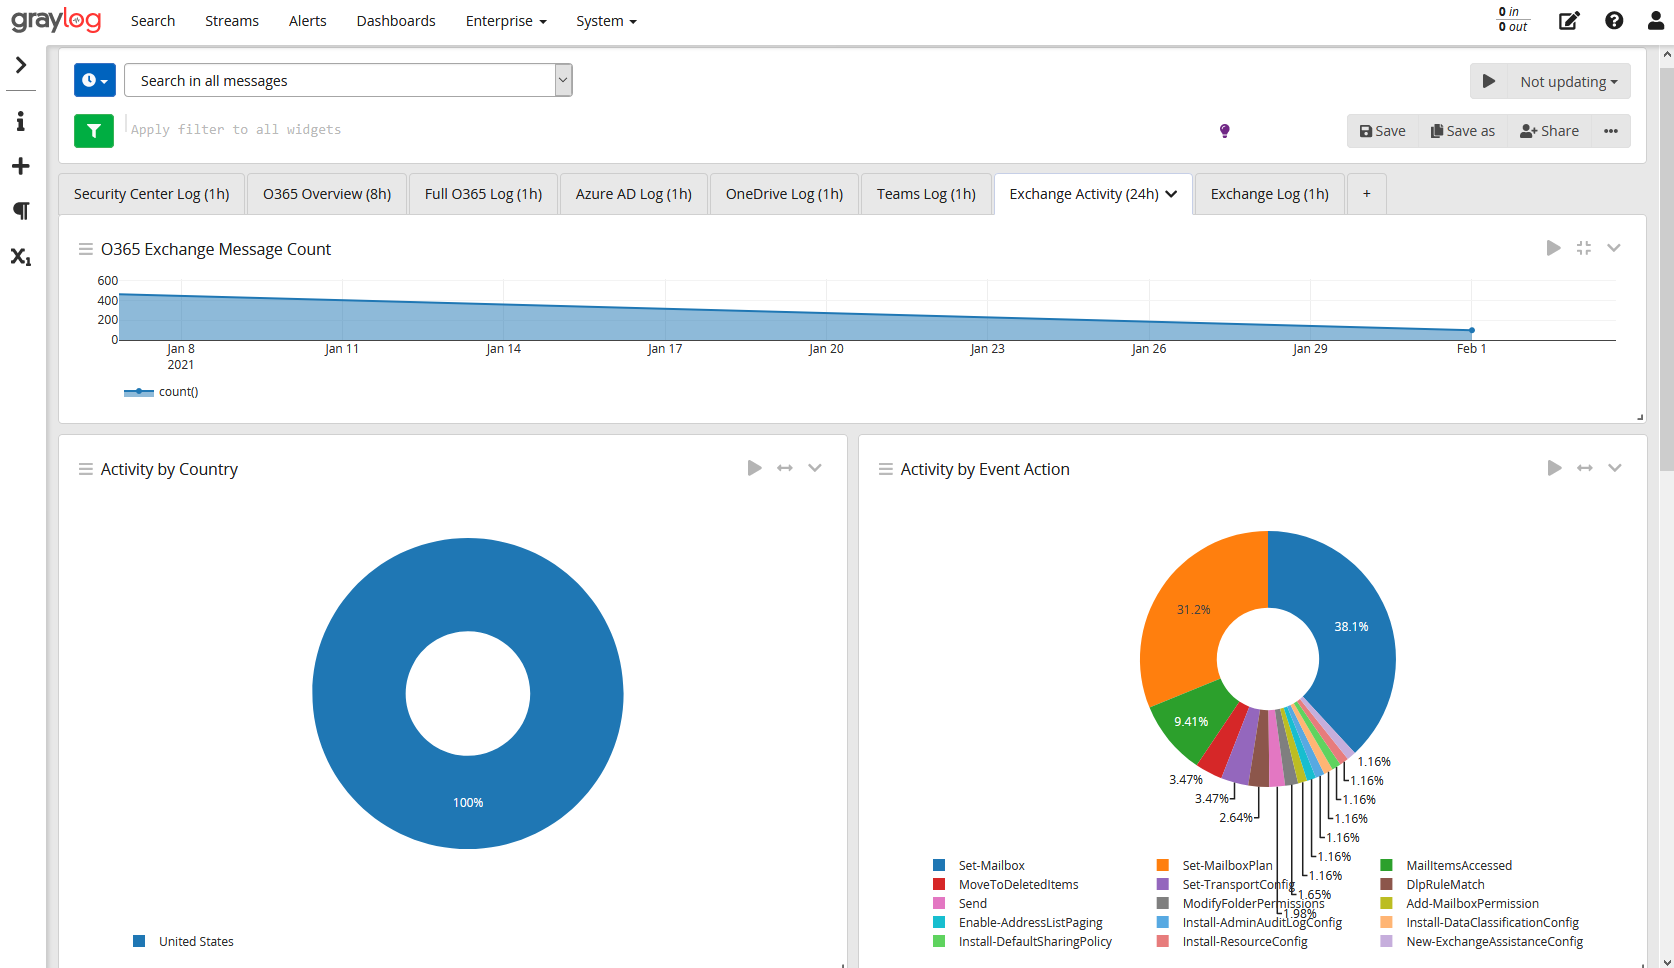Viewport: 1674px width, 968px height.
Task: Click the focus icon on Message Count widget
Action: click(x=1584, y=248)
